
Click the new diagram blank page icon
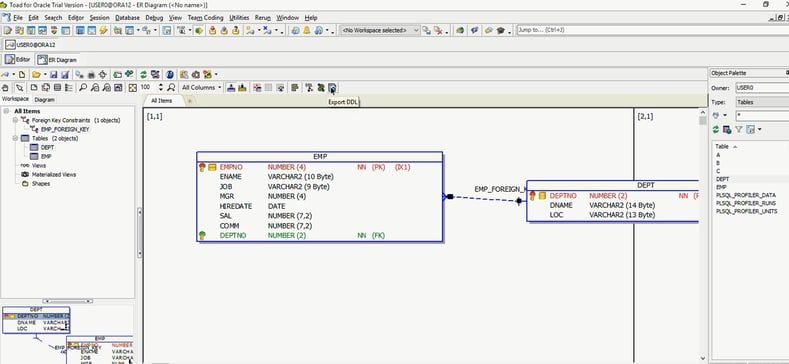22,75
